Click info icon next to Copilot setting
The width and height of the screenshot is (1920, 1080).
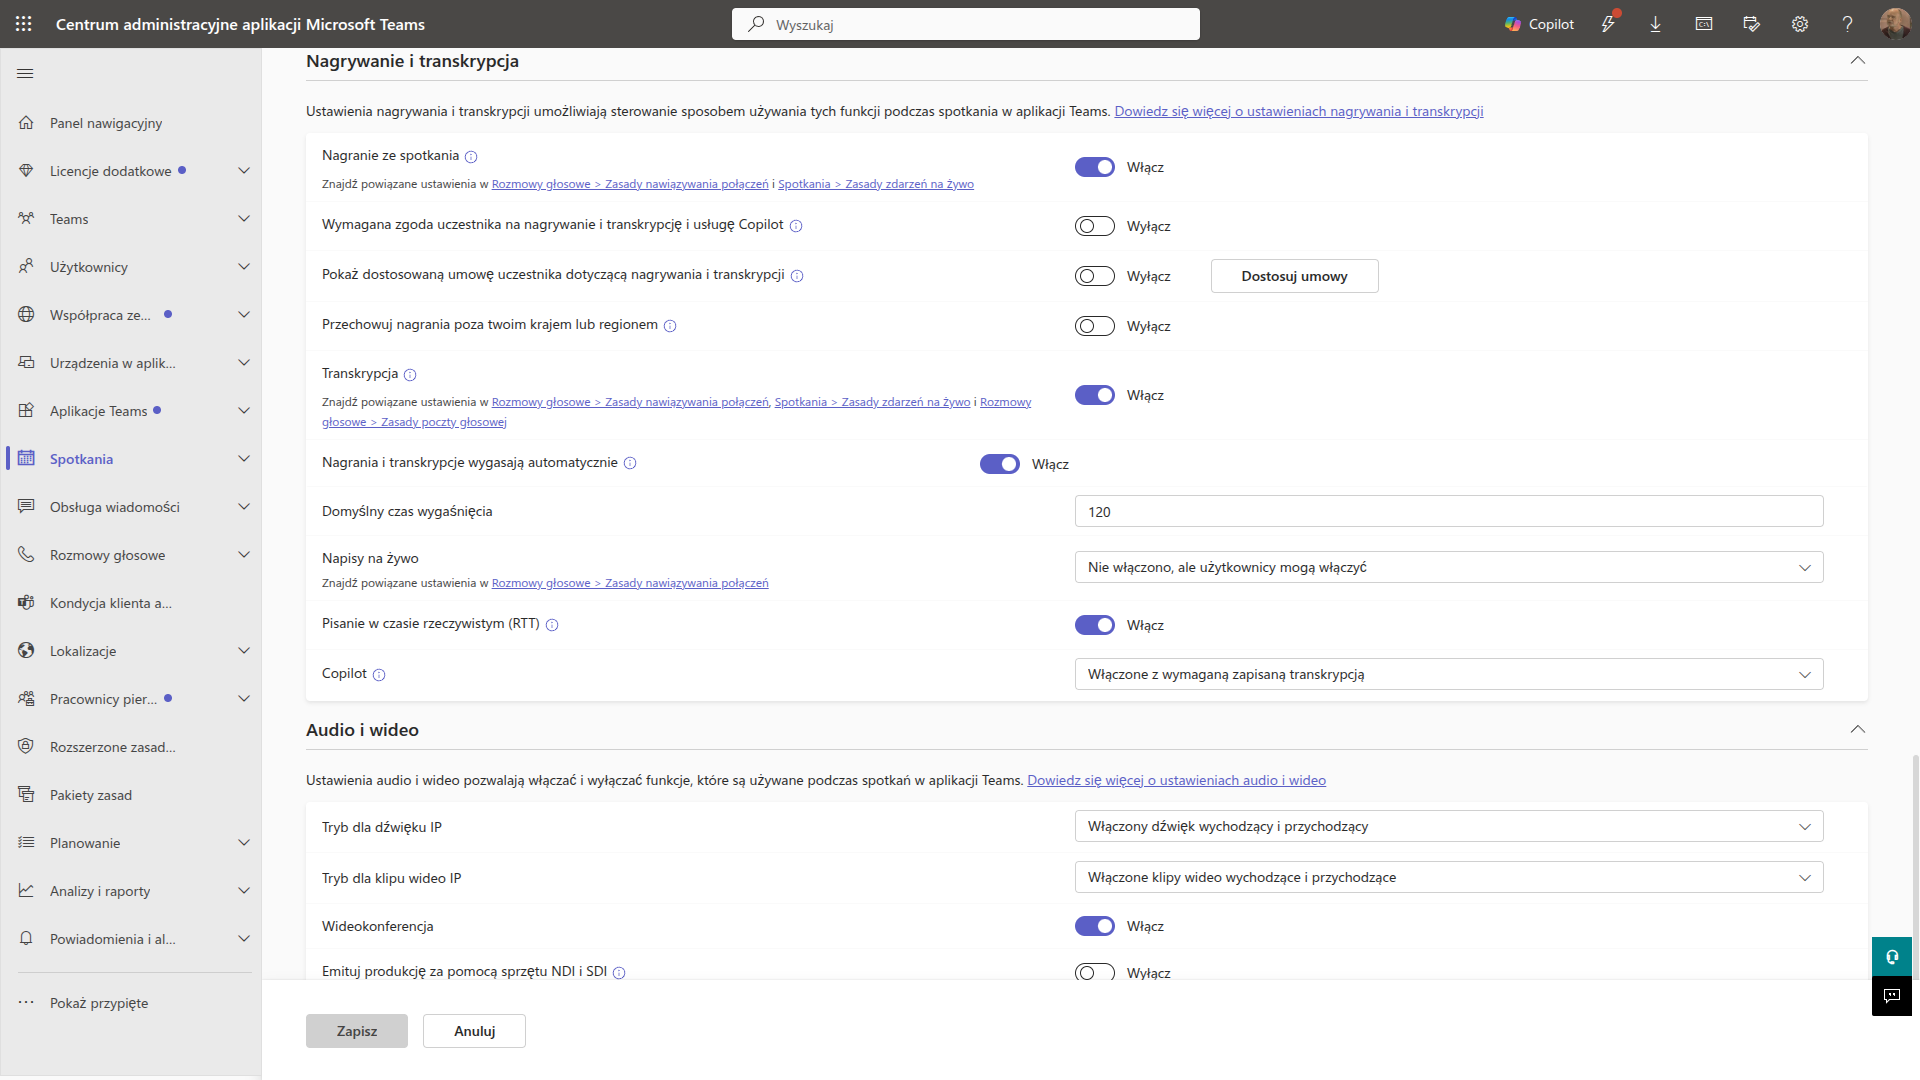click(x=379, y=675)
